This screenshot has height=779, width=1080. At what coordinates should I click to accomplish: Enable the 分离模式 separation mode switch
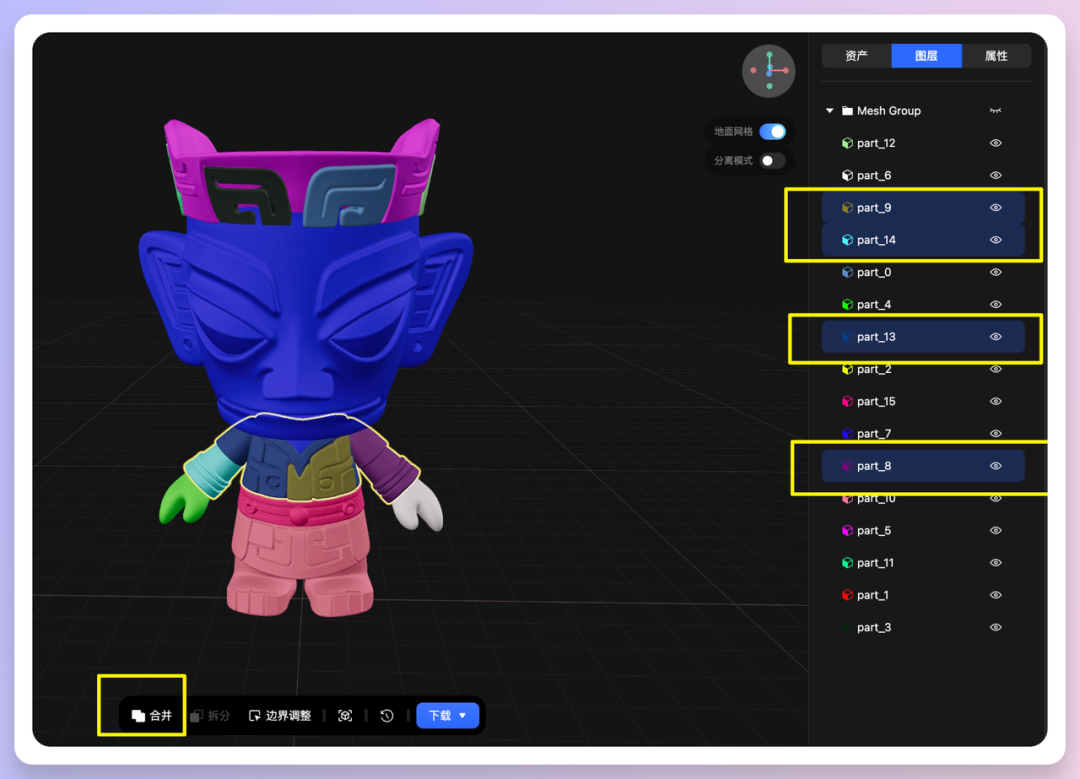coord(772,161)
